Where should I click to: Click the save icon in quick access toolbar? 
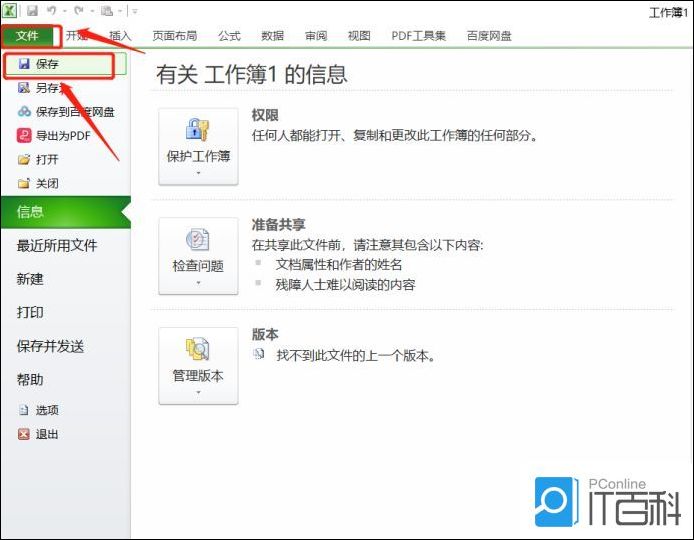32,10
